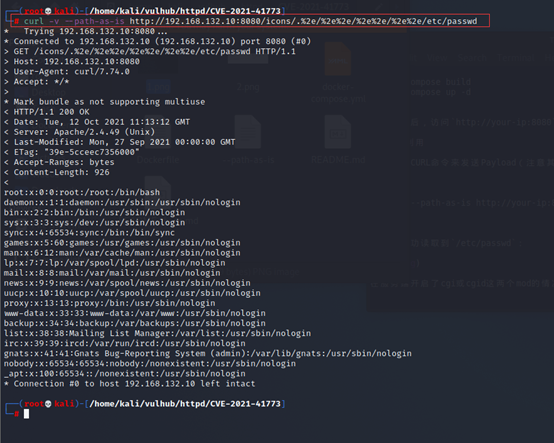The image size is (554, 443).
Task: Click the 'Host: 192.168.132.10:8080' header
Action: point(72,61)
